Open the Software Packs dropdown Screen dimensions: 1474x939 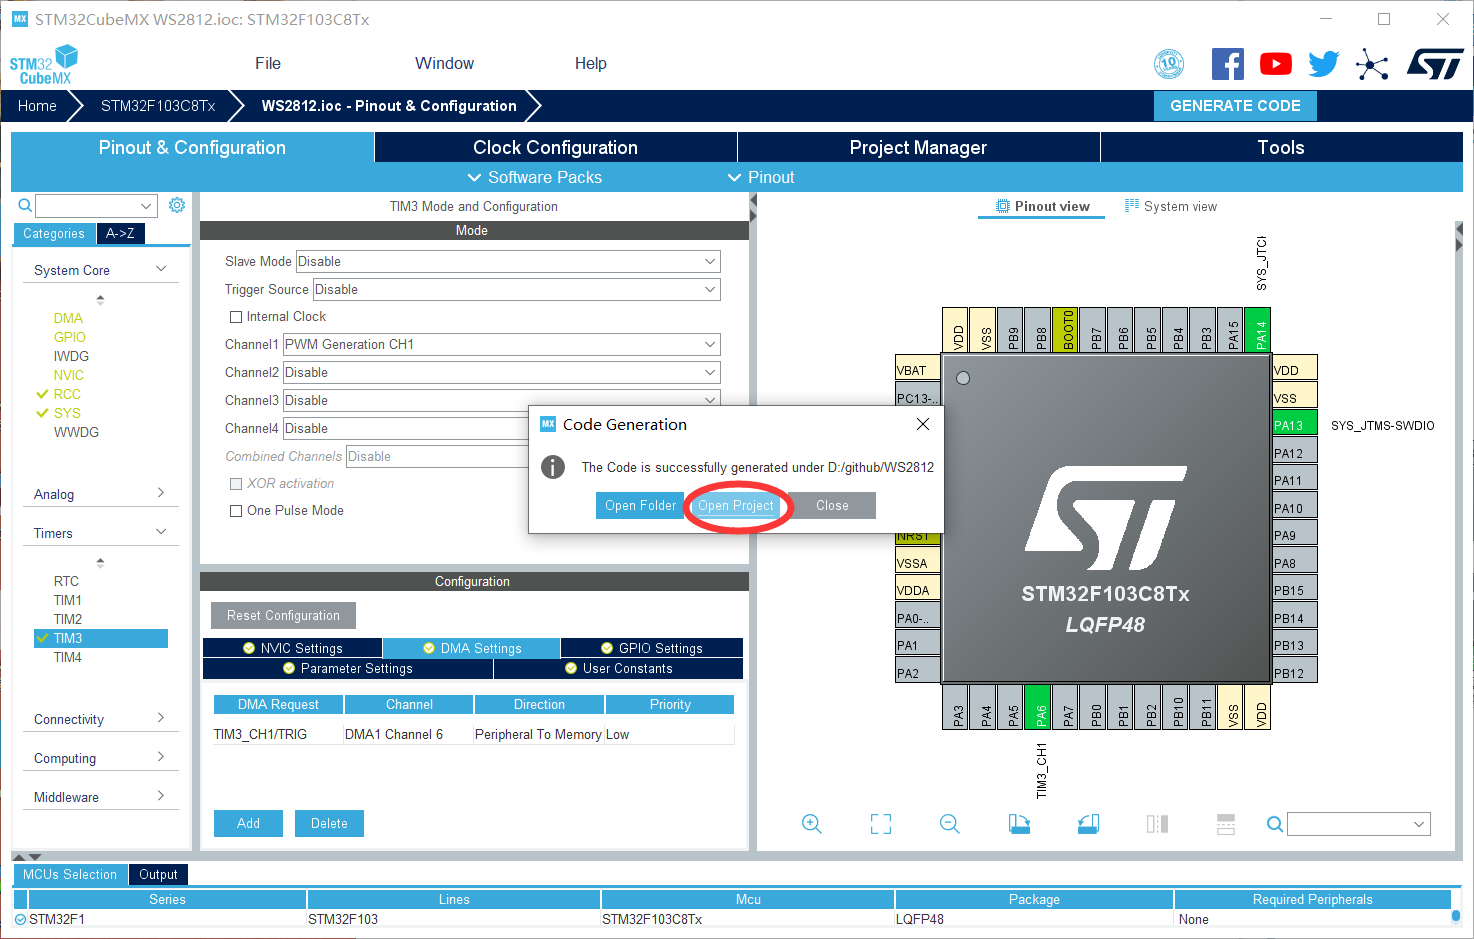pos(535,177)
